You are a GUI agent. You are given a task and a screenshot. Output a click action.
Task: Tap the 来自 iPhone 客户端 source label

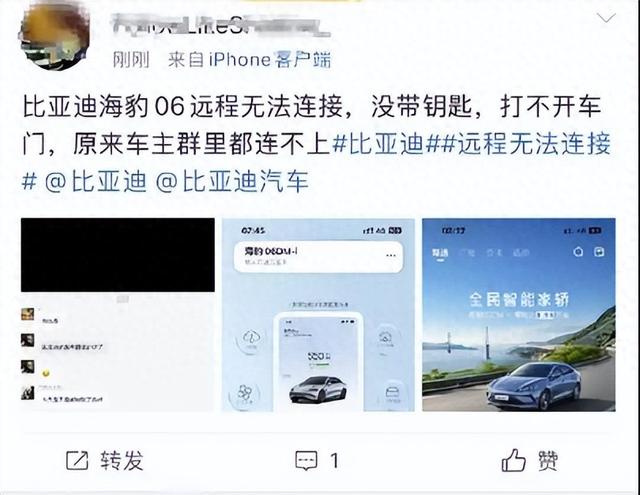(x=249, y=60)
